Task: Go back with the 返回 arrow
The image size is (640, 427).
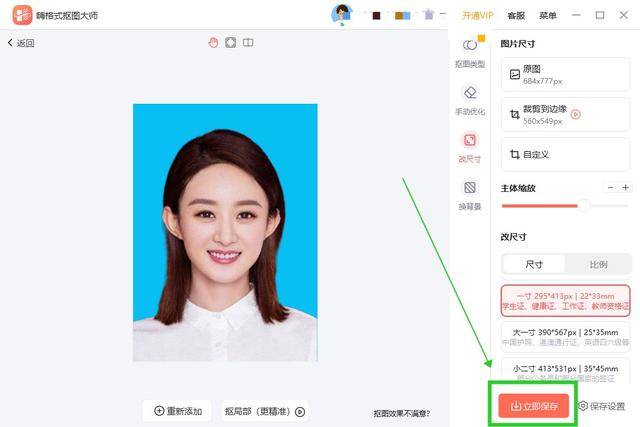Action: [21, 43]
